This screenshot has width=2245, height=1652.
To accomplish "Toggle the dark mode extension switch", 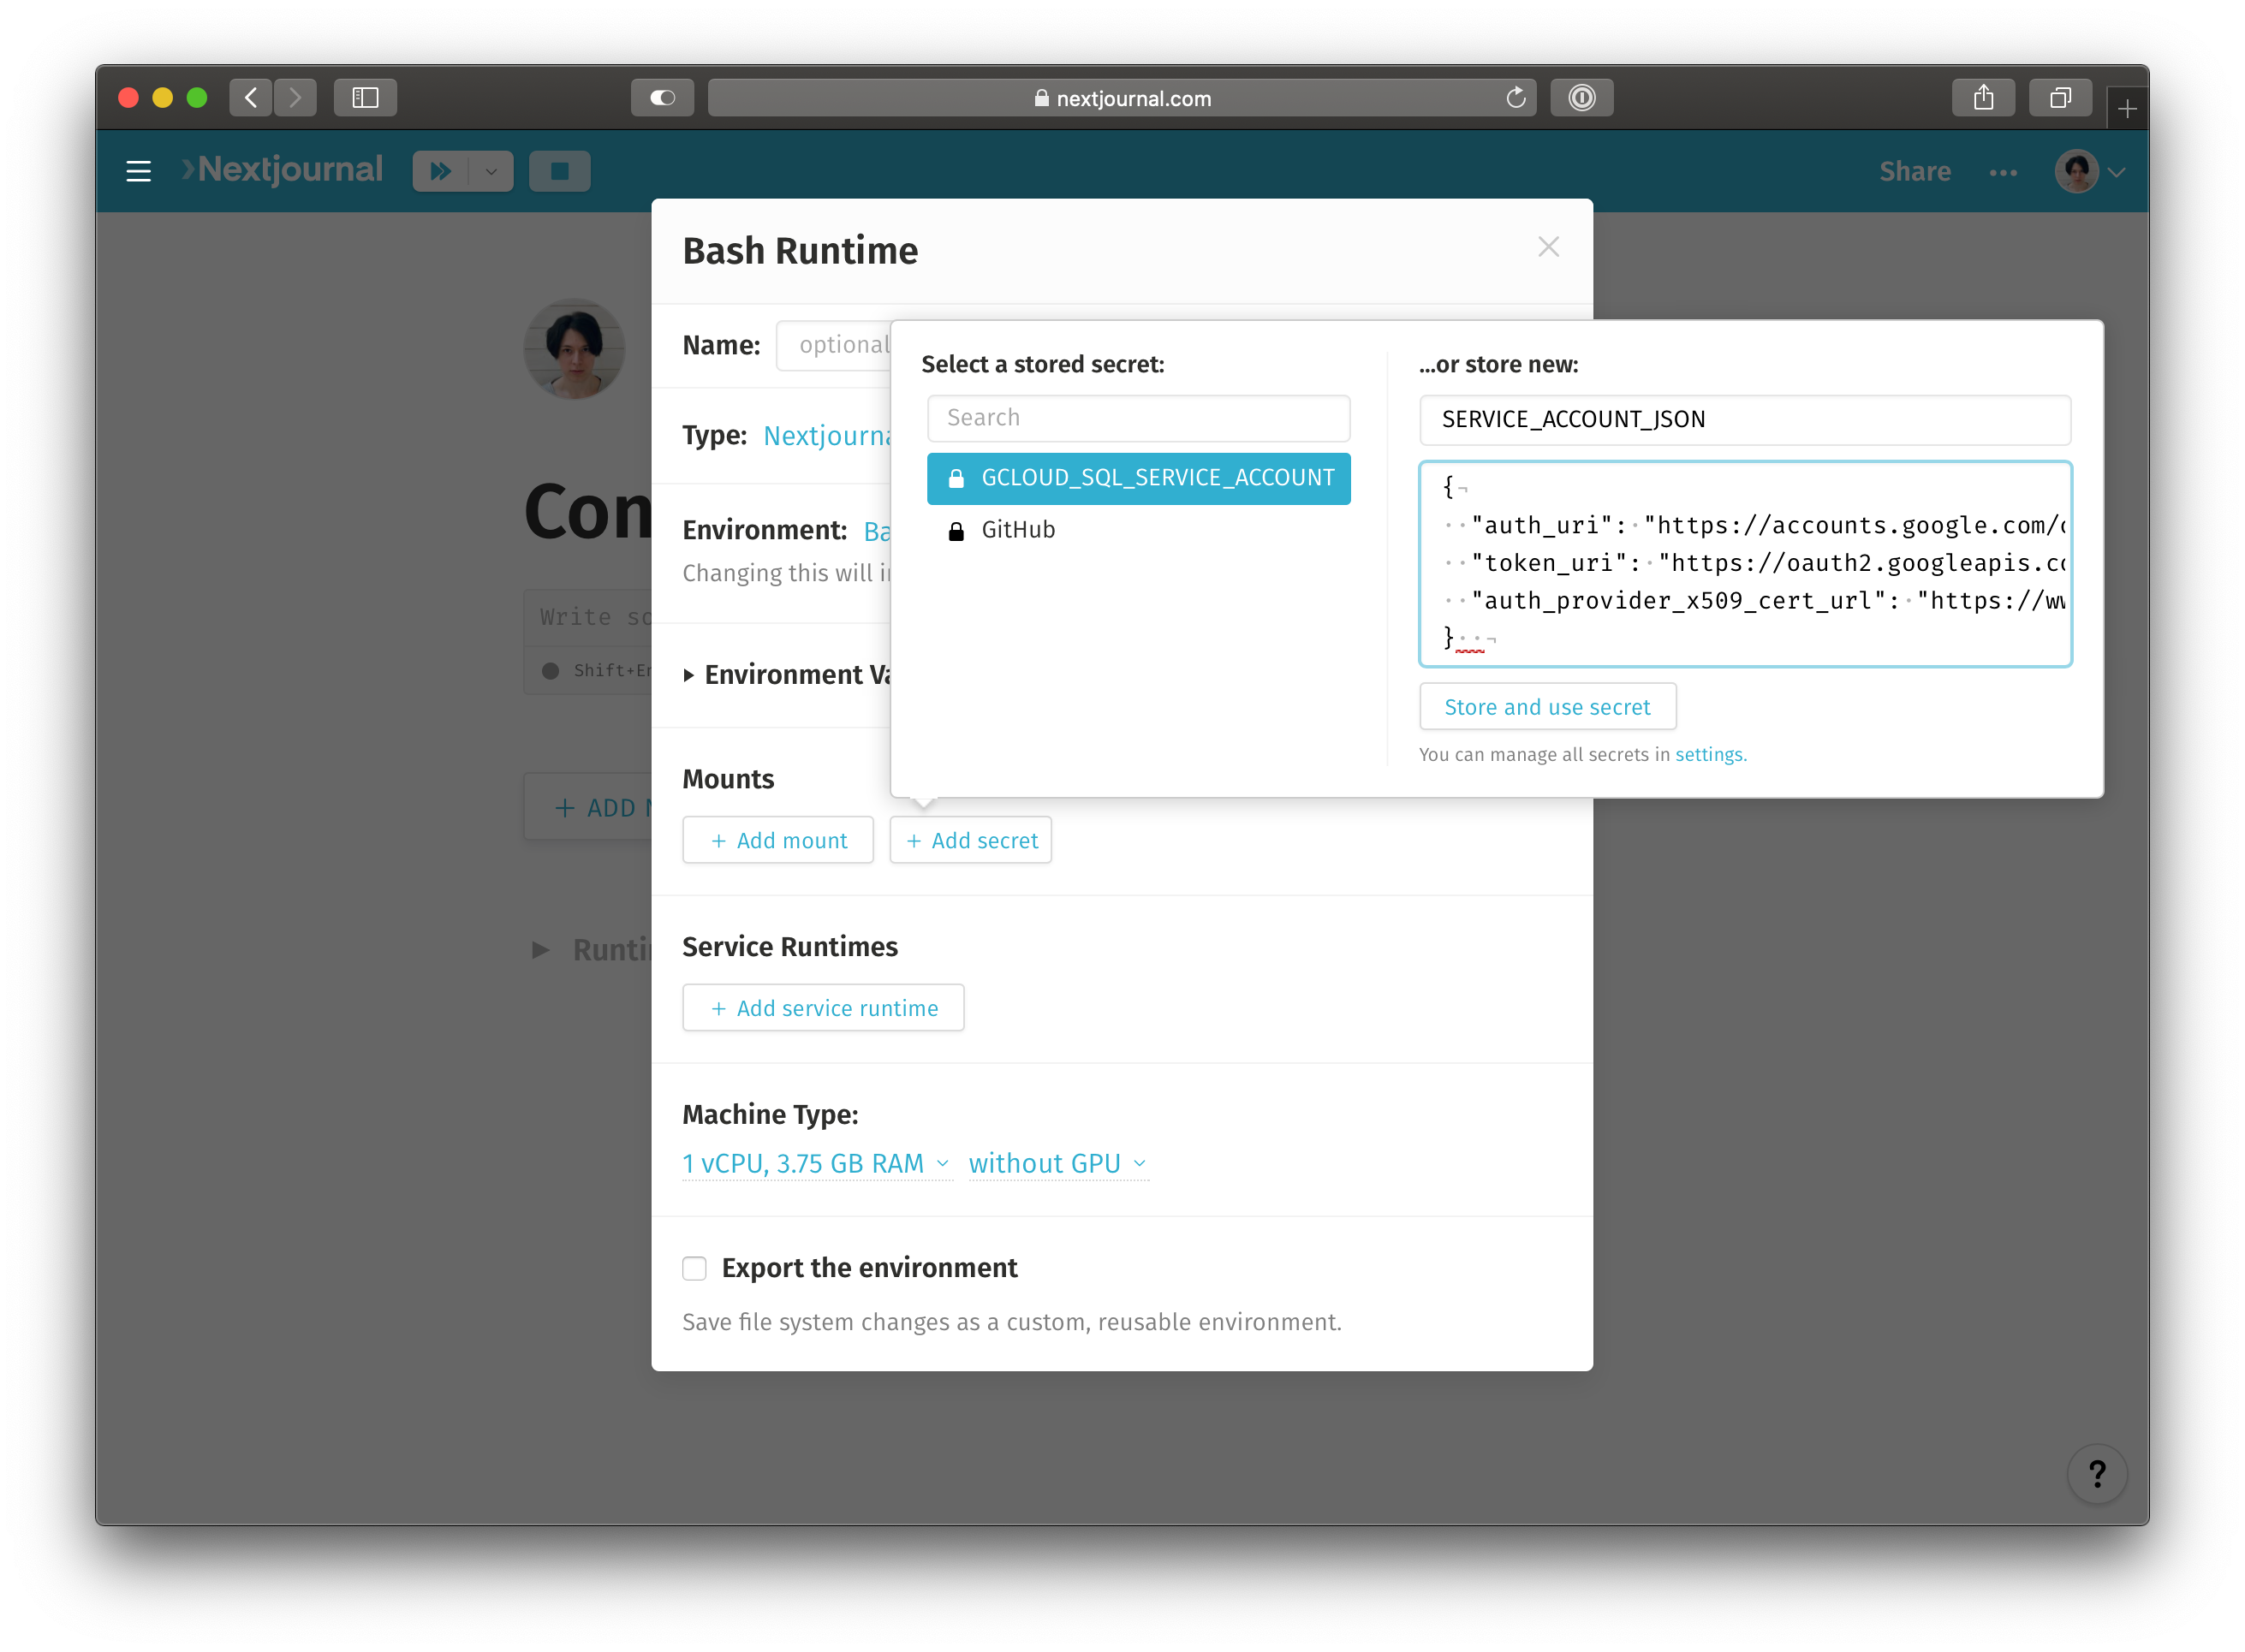I will (662, 97).
